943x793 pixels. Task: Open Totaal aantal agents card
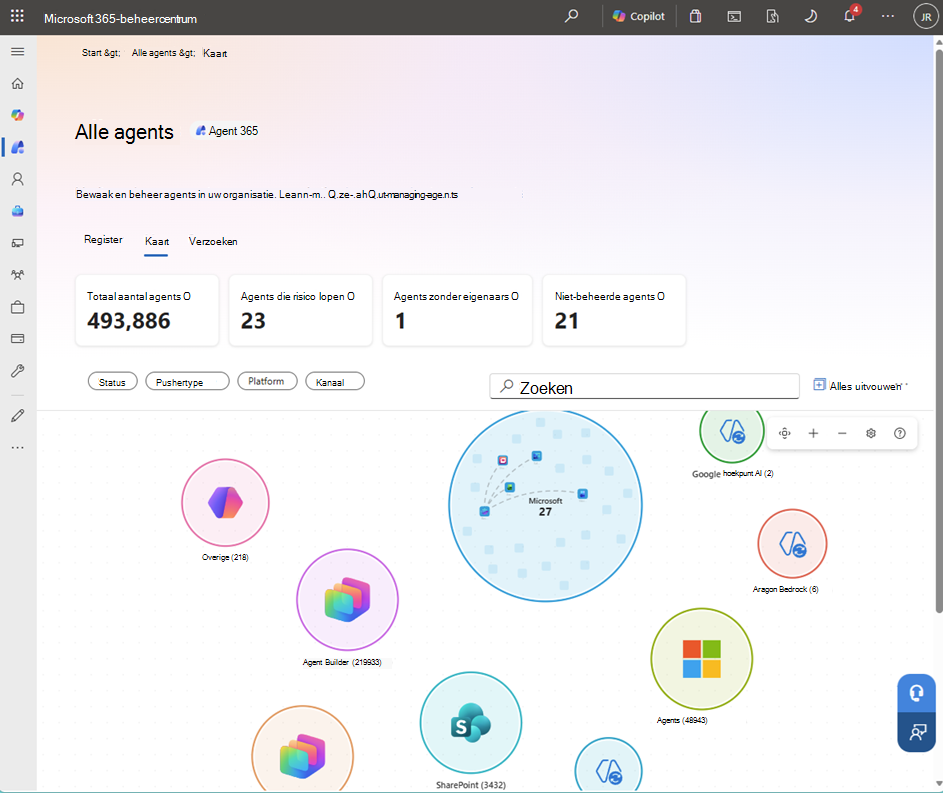[147, 310]
